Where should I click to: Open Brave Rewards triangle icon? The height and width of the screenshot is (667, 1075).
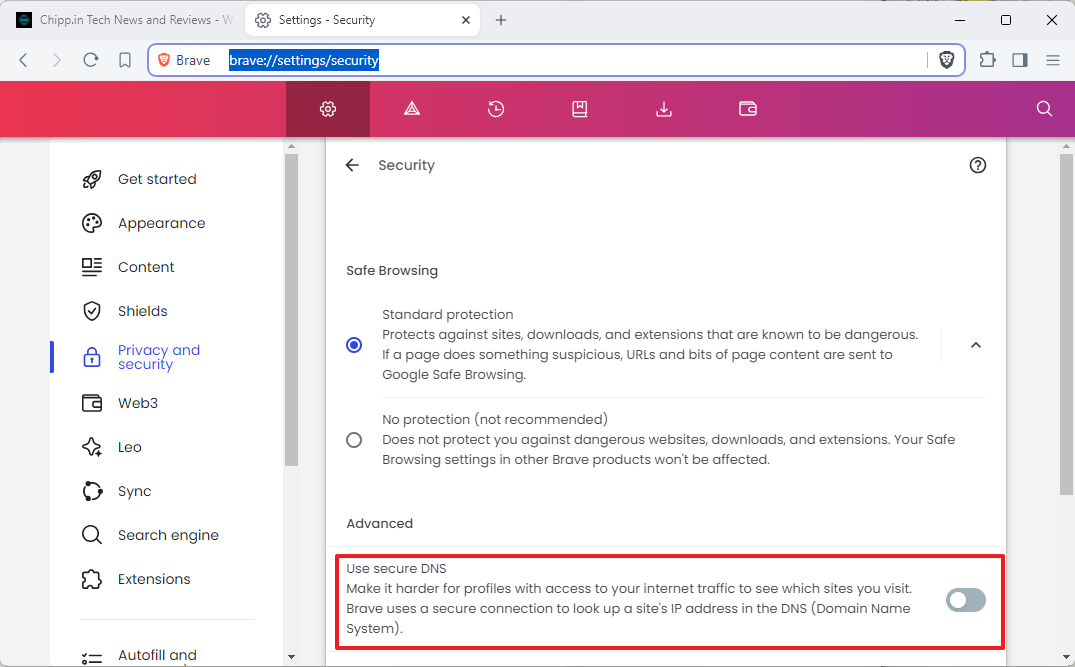click(411, 109)
